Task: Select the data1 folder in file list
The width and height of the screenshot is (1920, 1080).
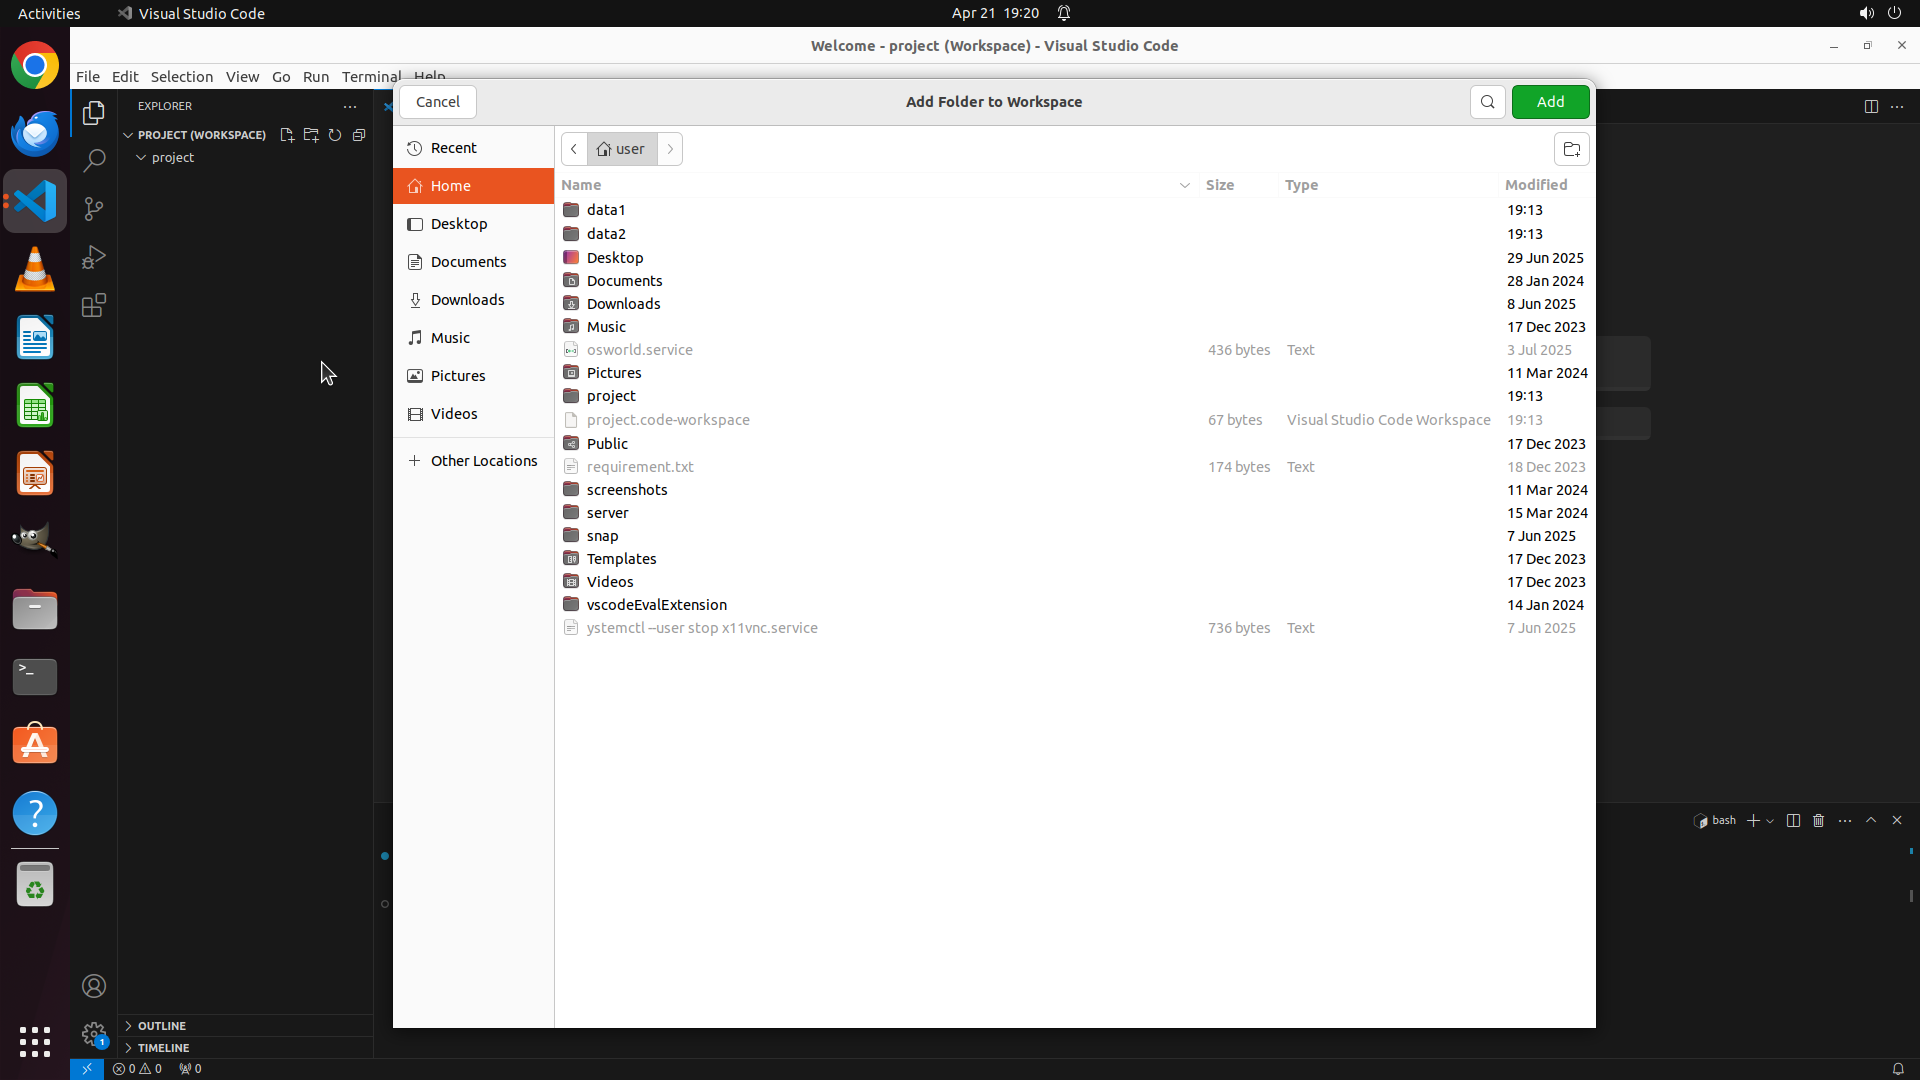Action: pos(606,210)
